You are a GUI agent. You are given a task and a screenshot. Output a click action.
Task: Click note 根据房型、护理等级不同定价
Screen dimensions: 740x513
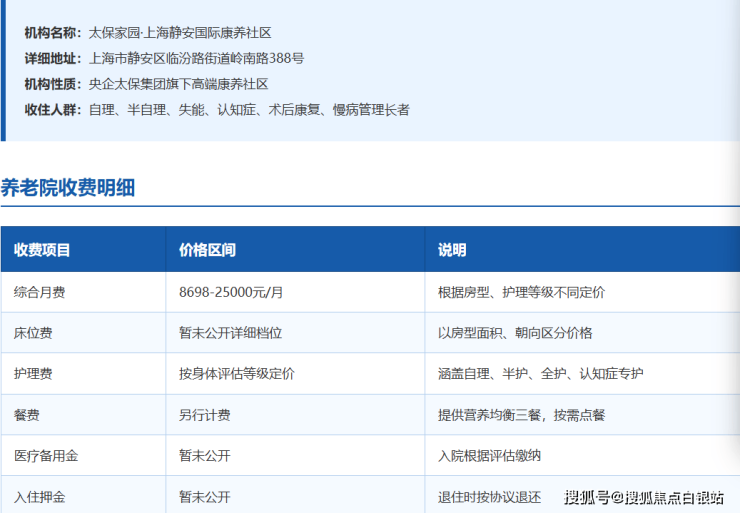(x=521, y=292)
